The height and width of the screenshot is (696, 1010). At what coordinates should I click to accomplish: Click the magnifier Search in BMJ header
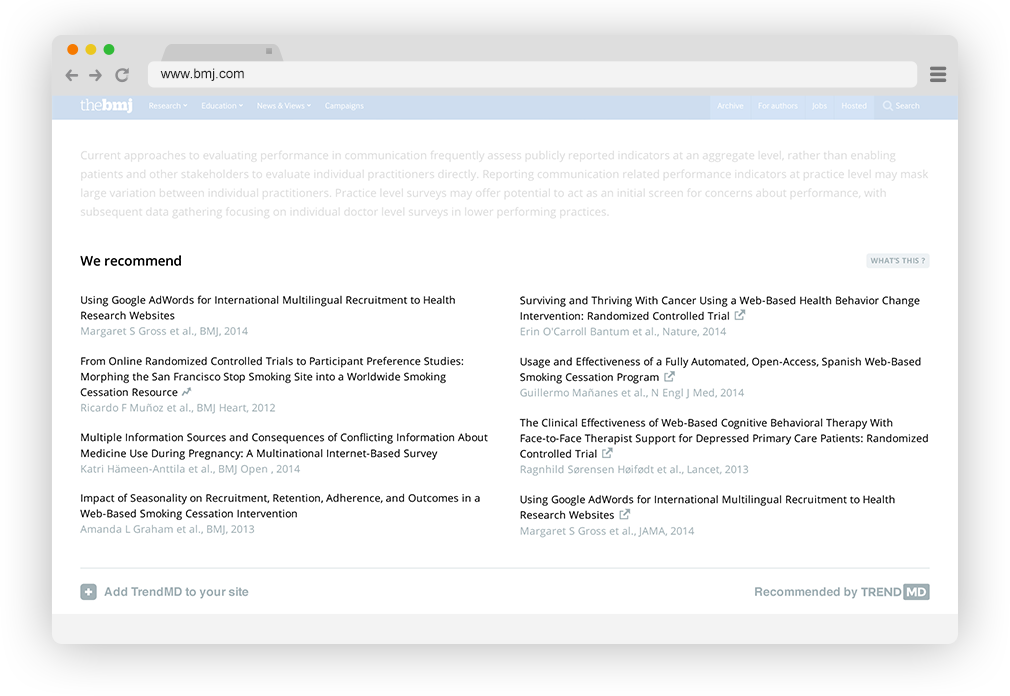click(x=900, y=106)
